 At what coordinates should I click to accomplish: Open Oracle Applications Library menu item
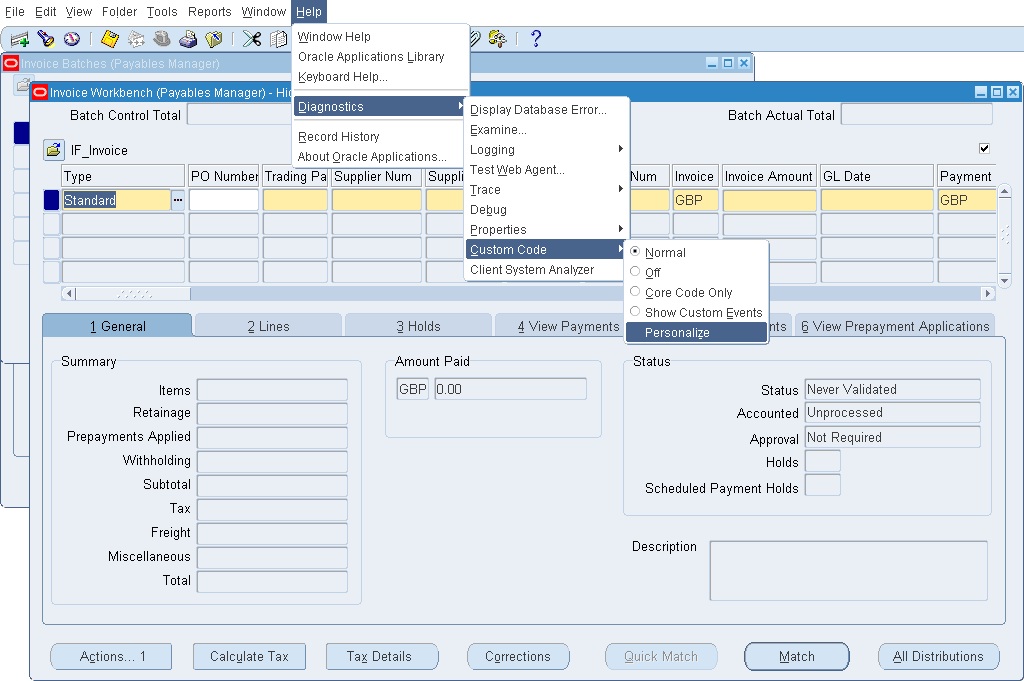point(379,57)
